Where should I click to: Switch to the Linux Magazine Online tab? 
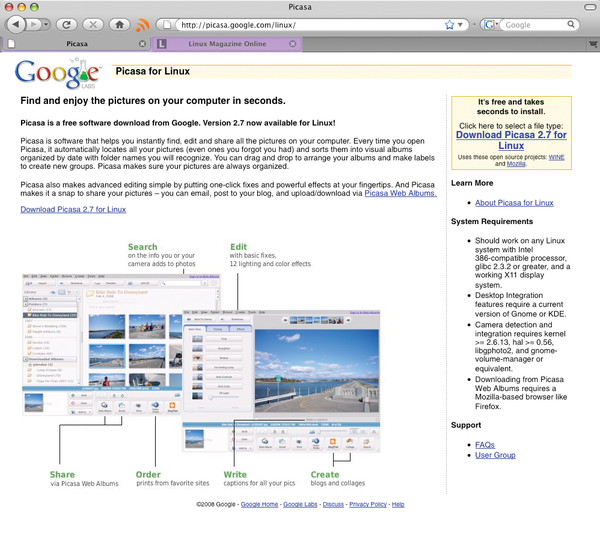(x=227, y=44)
